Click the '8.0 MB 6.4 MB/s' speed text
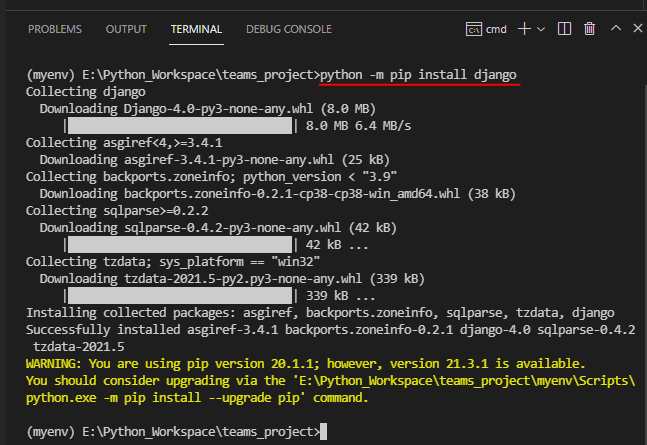 point(358,125)
